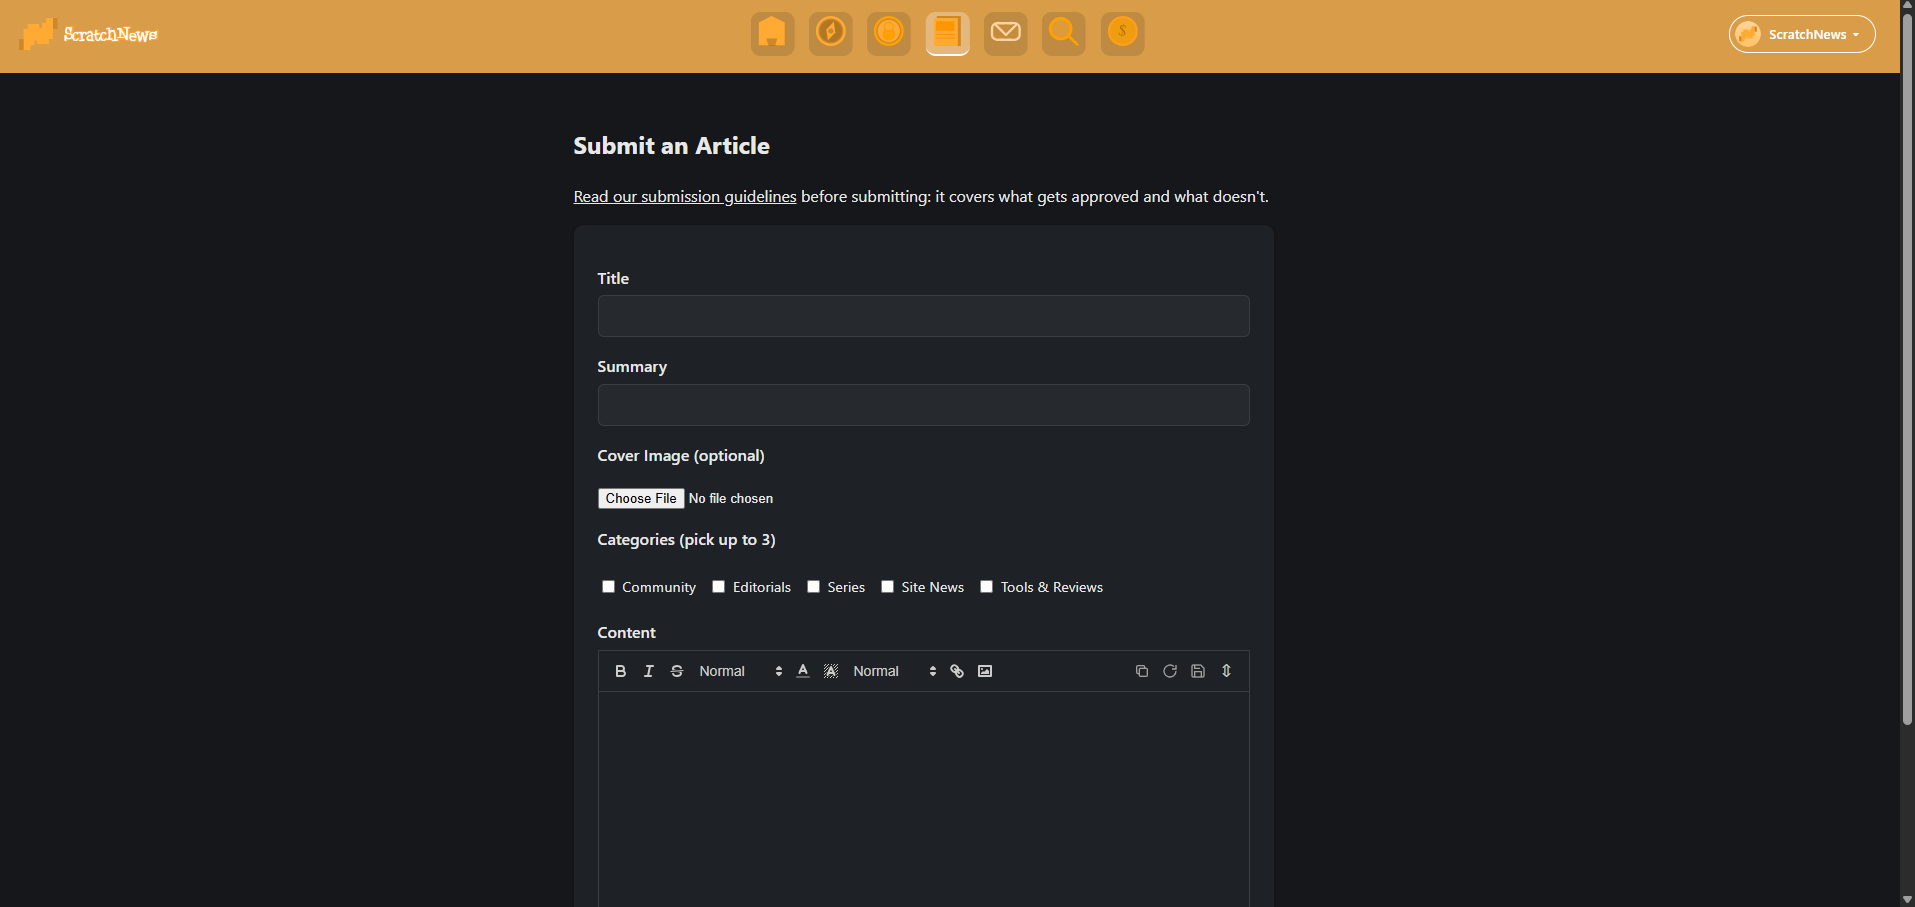Insert an image in the editor
This screenshot has height=907, width=1915.
(x=985, y=671)
